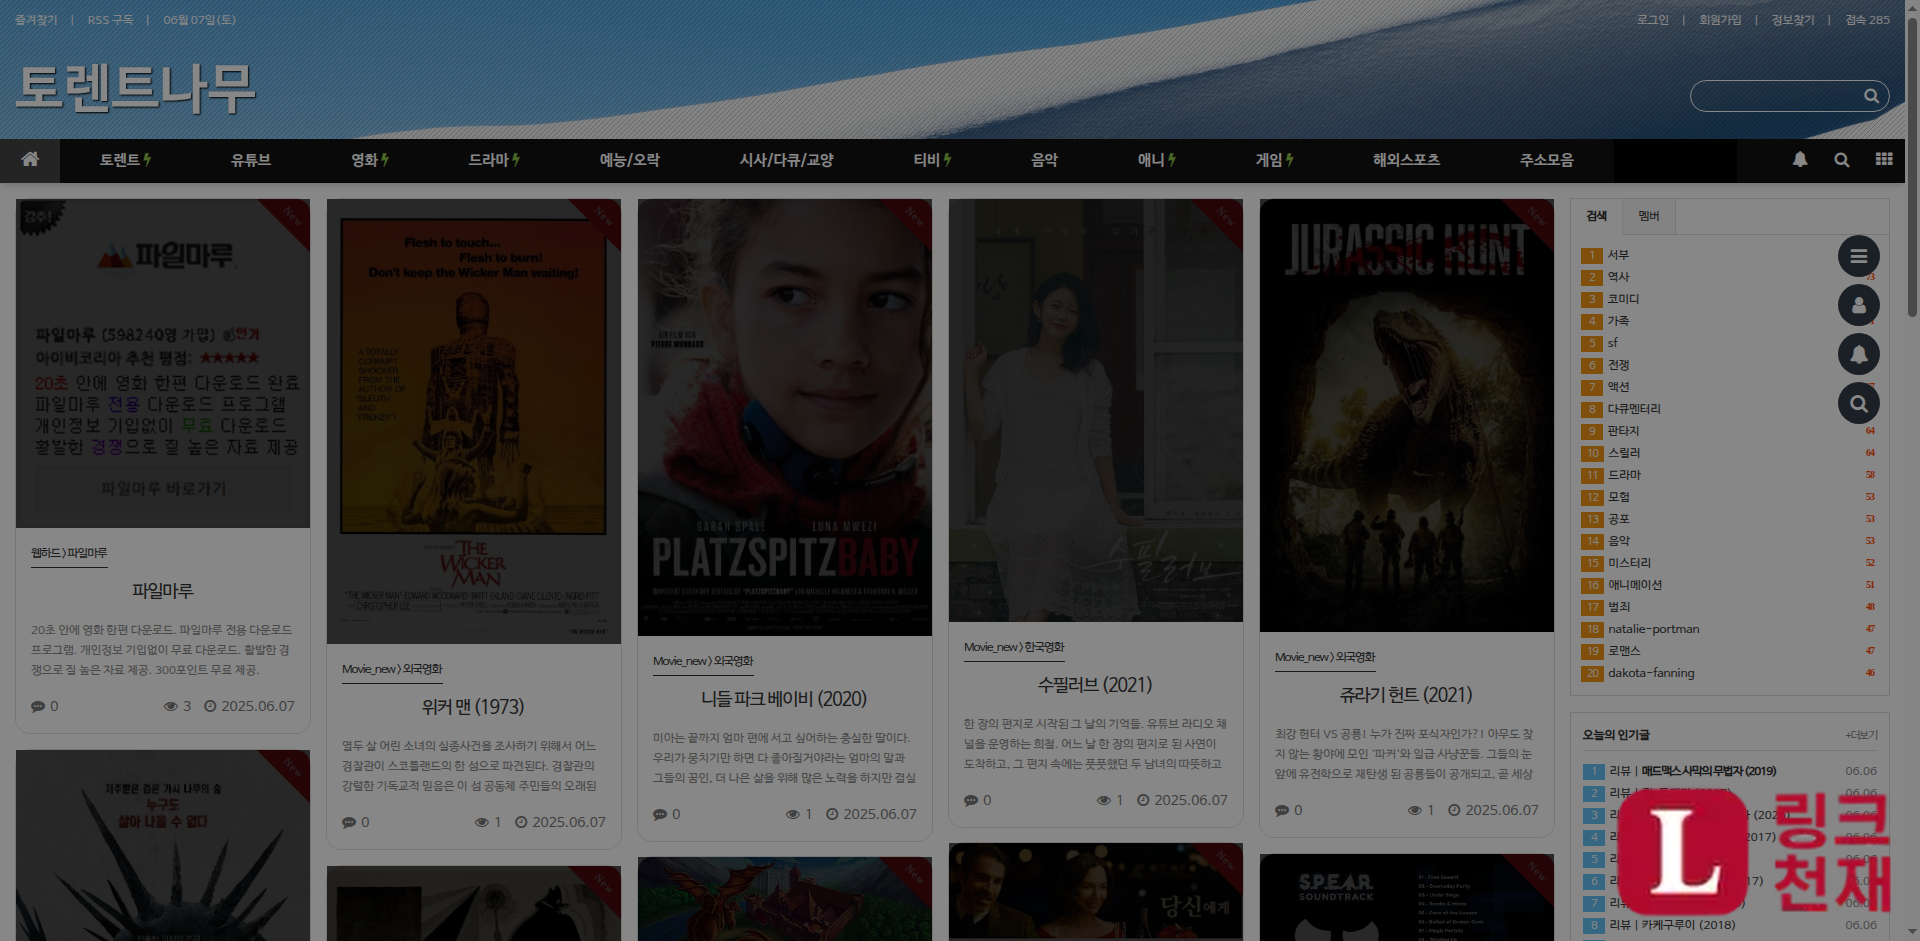This screenshot has height=941, width=1920.
Task: Open the 해외스포츠 menu
Action: pos(1406,160)
